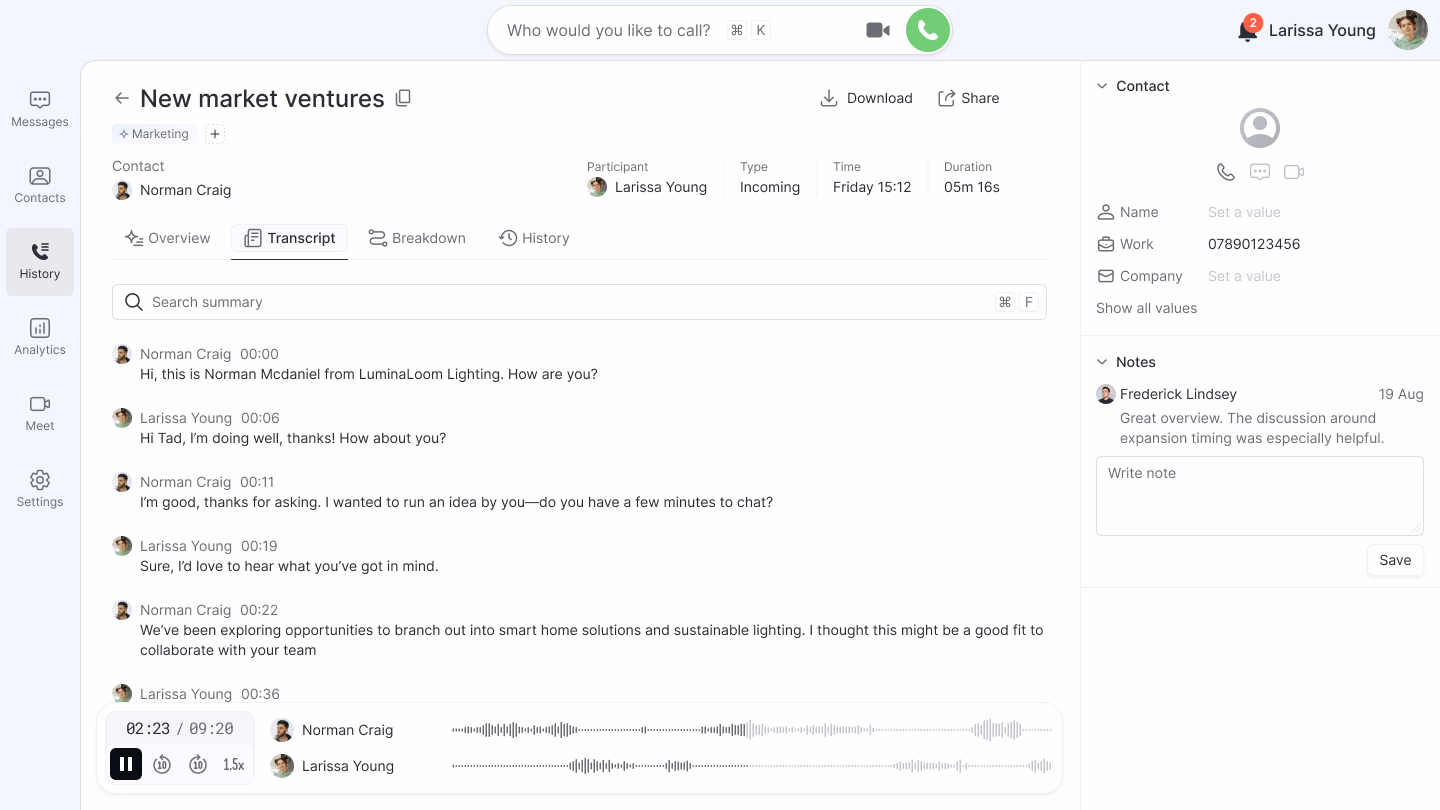
Task: Pause the audio playback
Action: point(126,764)
